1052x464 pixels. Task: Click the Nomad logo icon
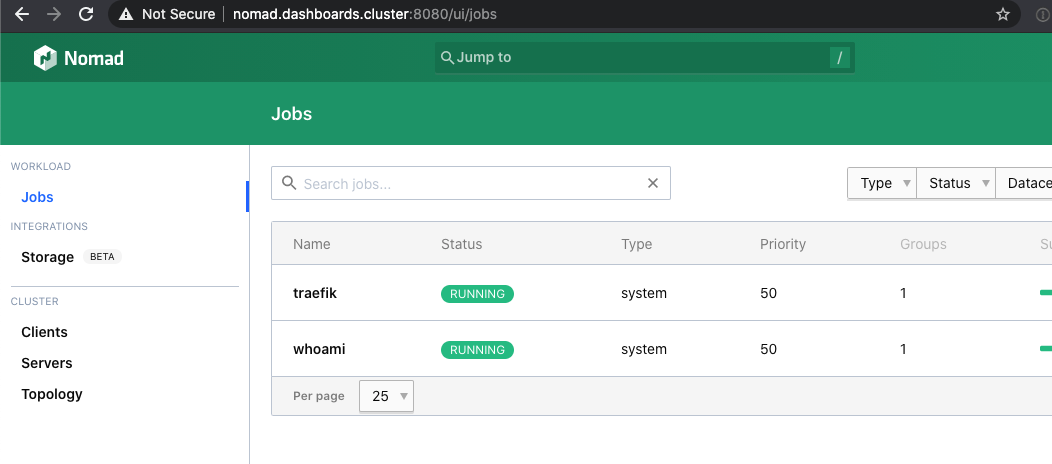click(46, 58)
